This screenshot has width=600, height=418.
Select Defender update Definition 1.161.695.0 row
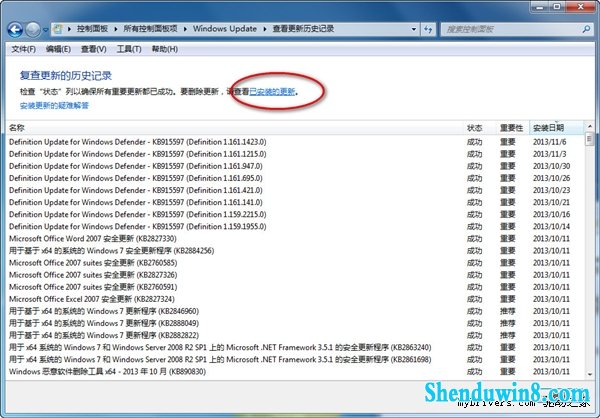pos(295,178)
